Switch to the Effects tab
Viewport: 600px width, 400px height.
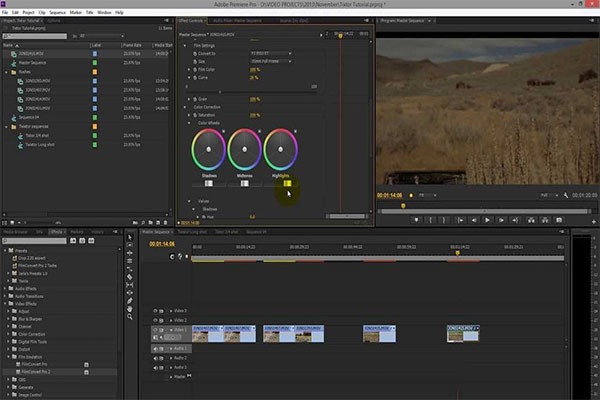(57, 232)
